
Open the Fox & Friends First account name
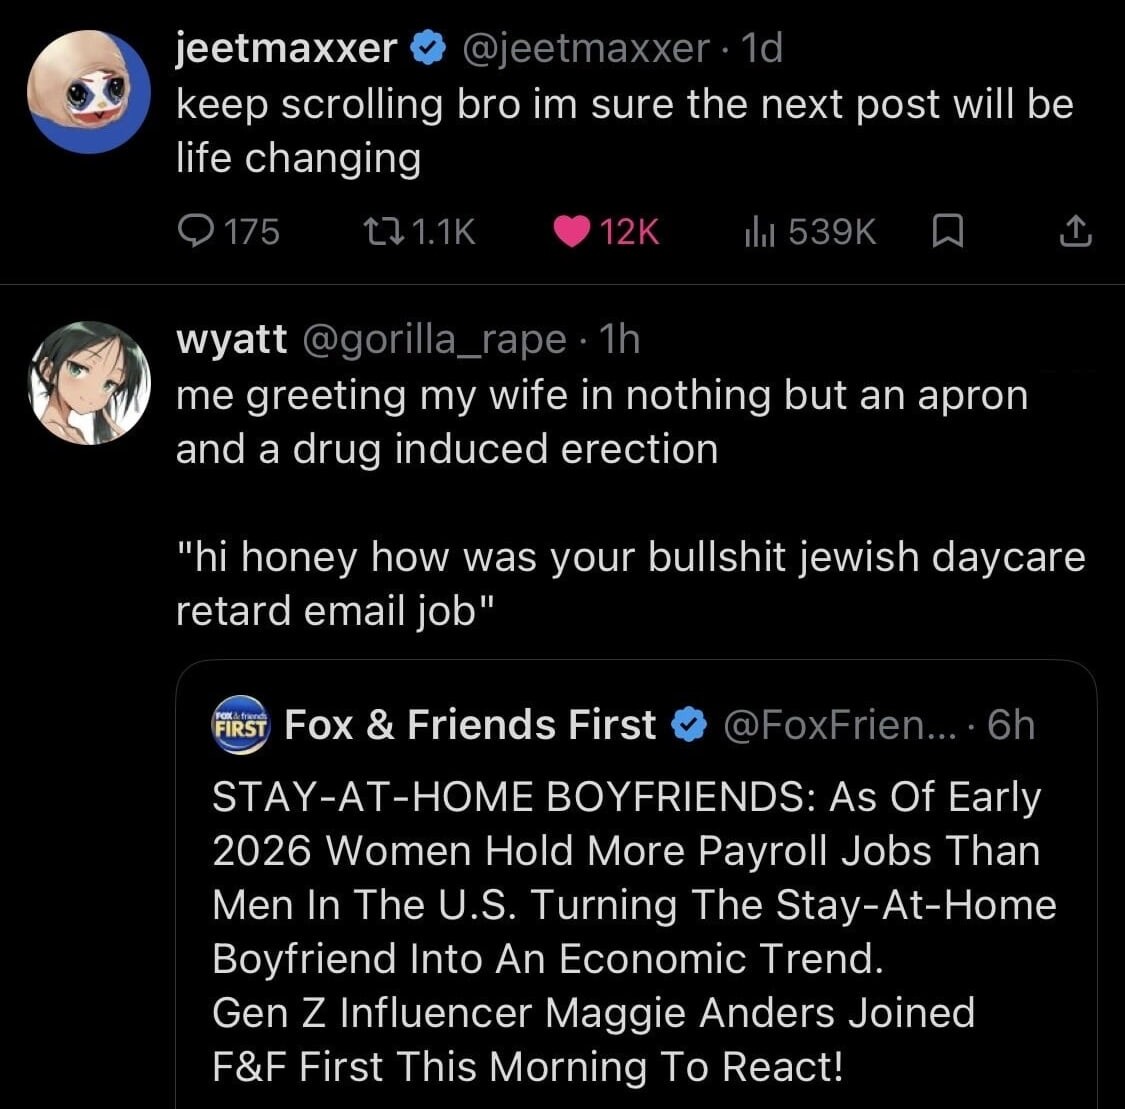[x=470, y=725]
